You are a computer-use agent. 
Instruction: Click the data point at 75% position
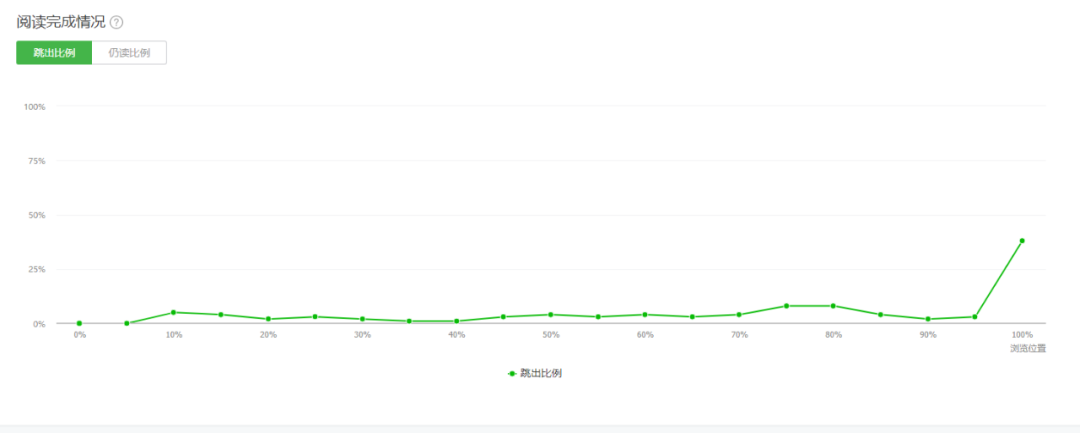[x=786, y=306]
